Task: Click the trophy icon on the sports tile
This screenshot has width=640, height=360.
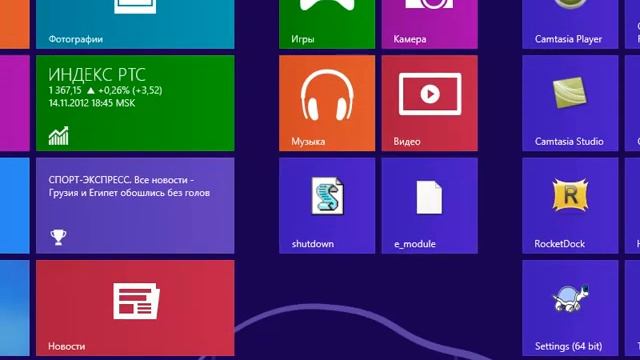Action: [58, 237]
